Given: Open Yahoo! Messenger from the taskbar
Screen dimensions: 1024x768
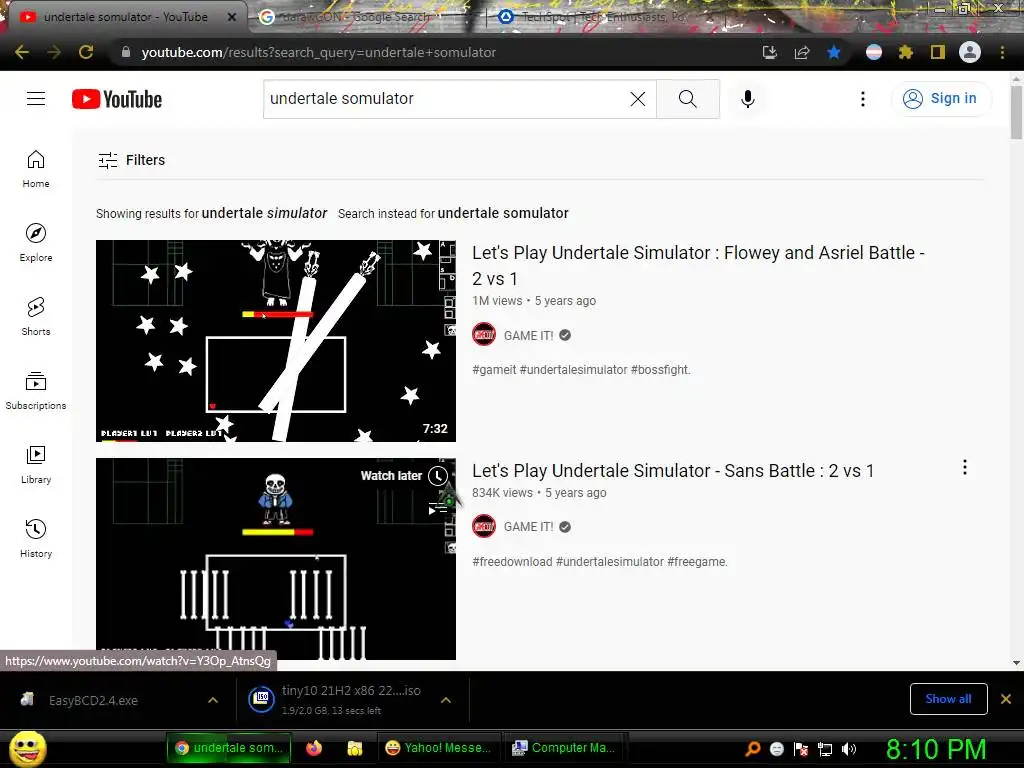Looking at the screenshot, I should 438,748.
